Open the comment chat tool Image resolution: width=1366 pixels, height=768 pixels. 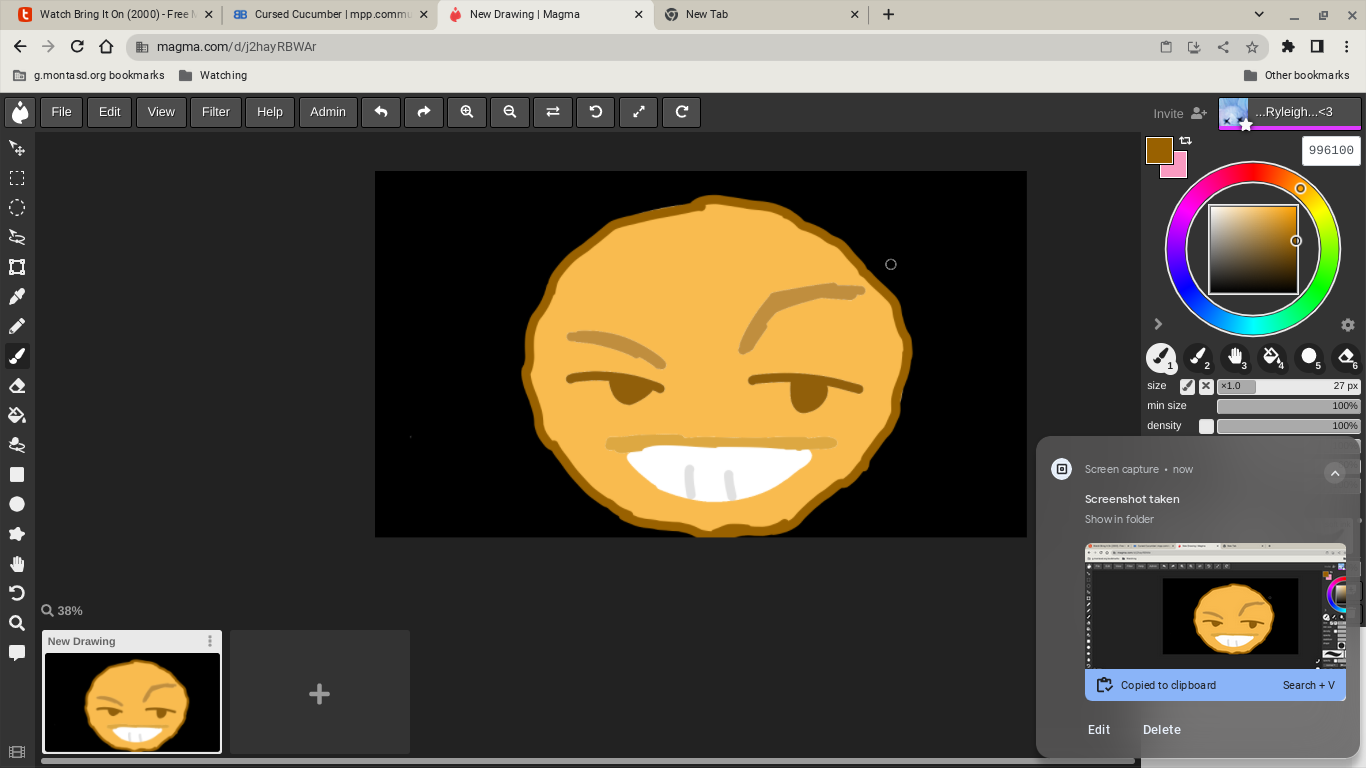coord(17,653)
